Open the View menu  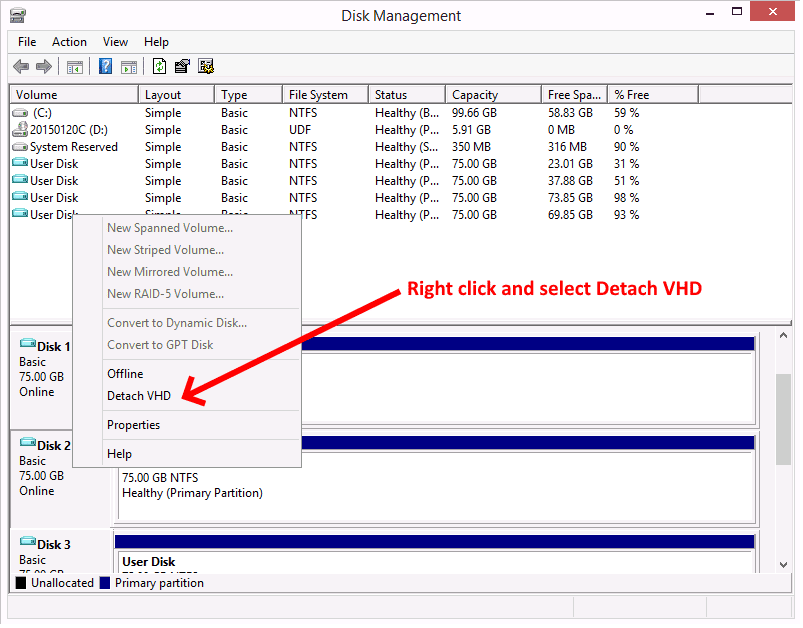115,42
